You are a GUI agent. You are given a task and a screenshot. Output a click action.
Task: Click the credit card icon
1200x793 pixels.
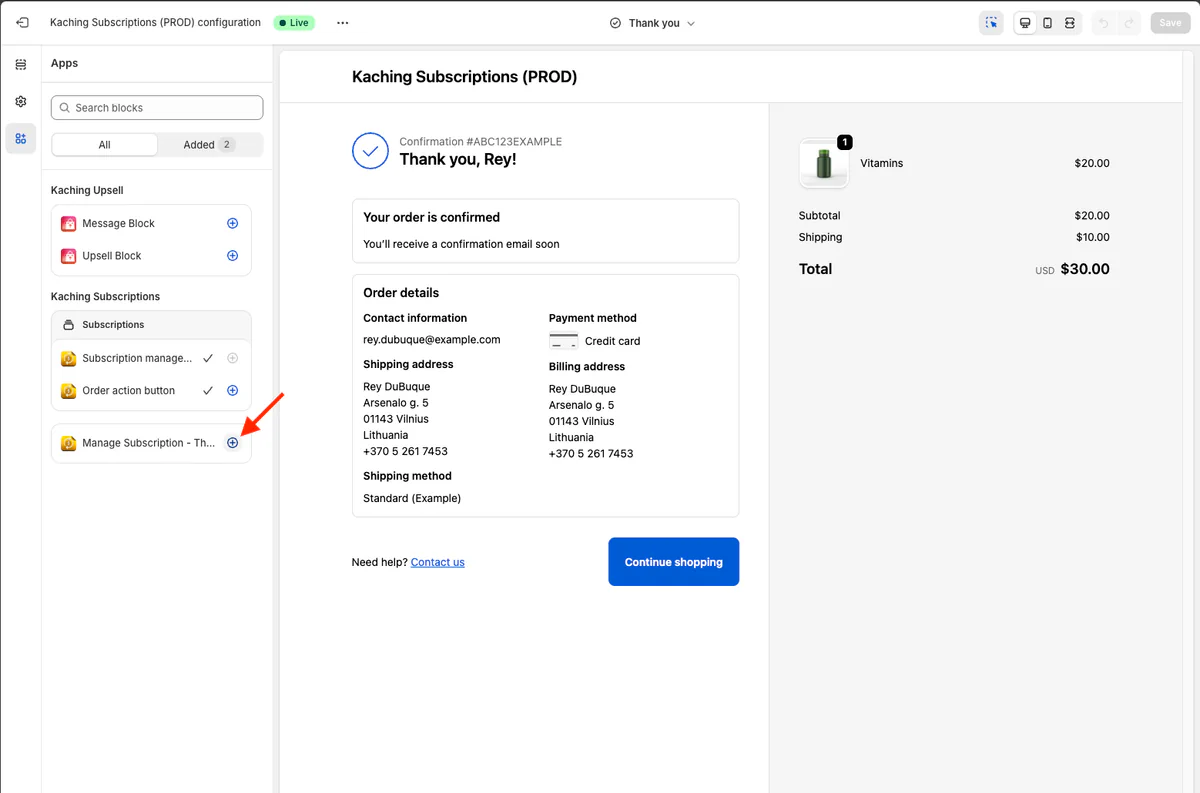[x=563, y=341]
